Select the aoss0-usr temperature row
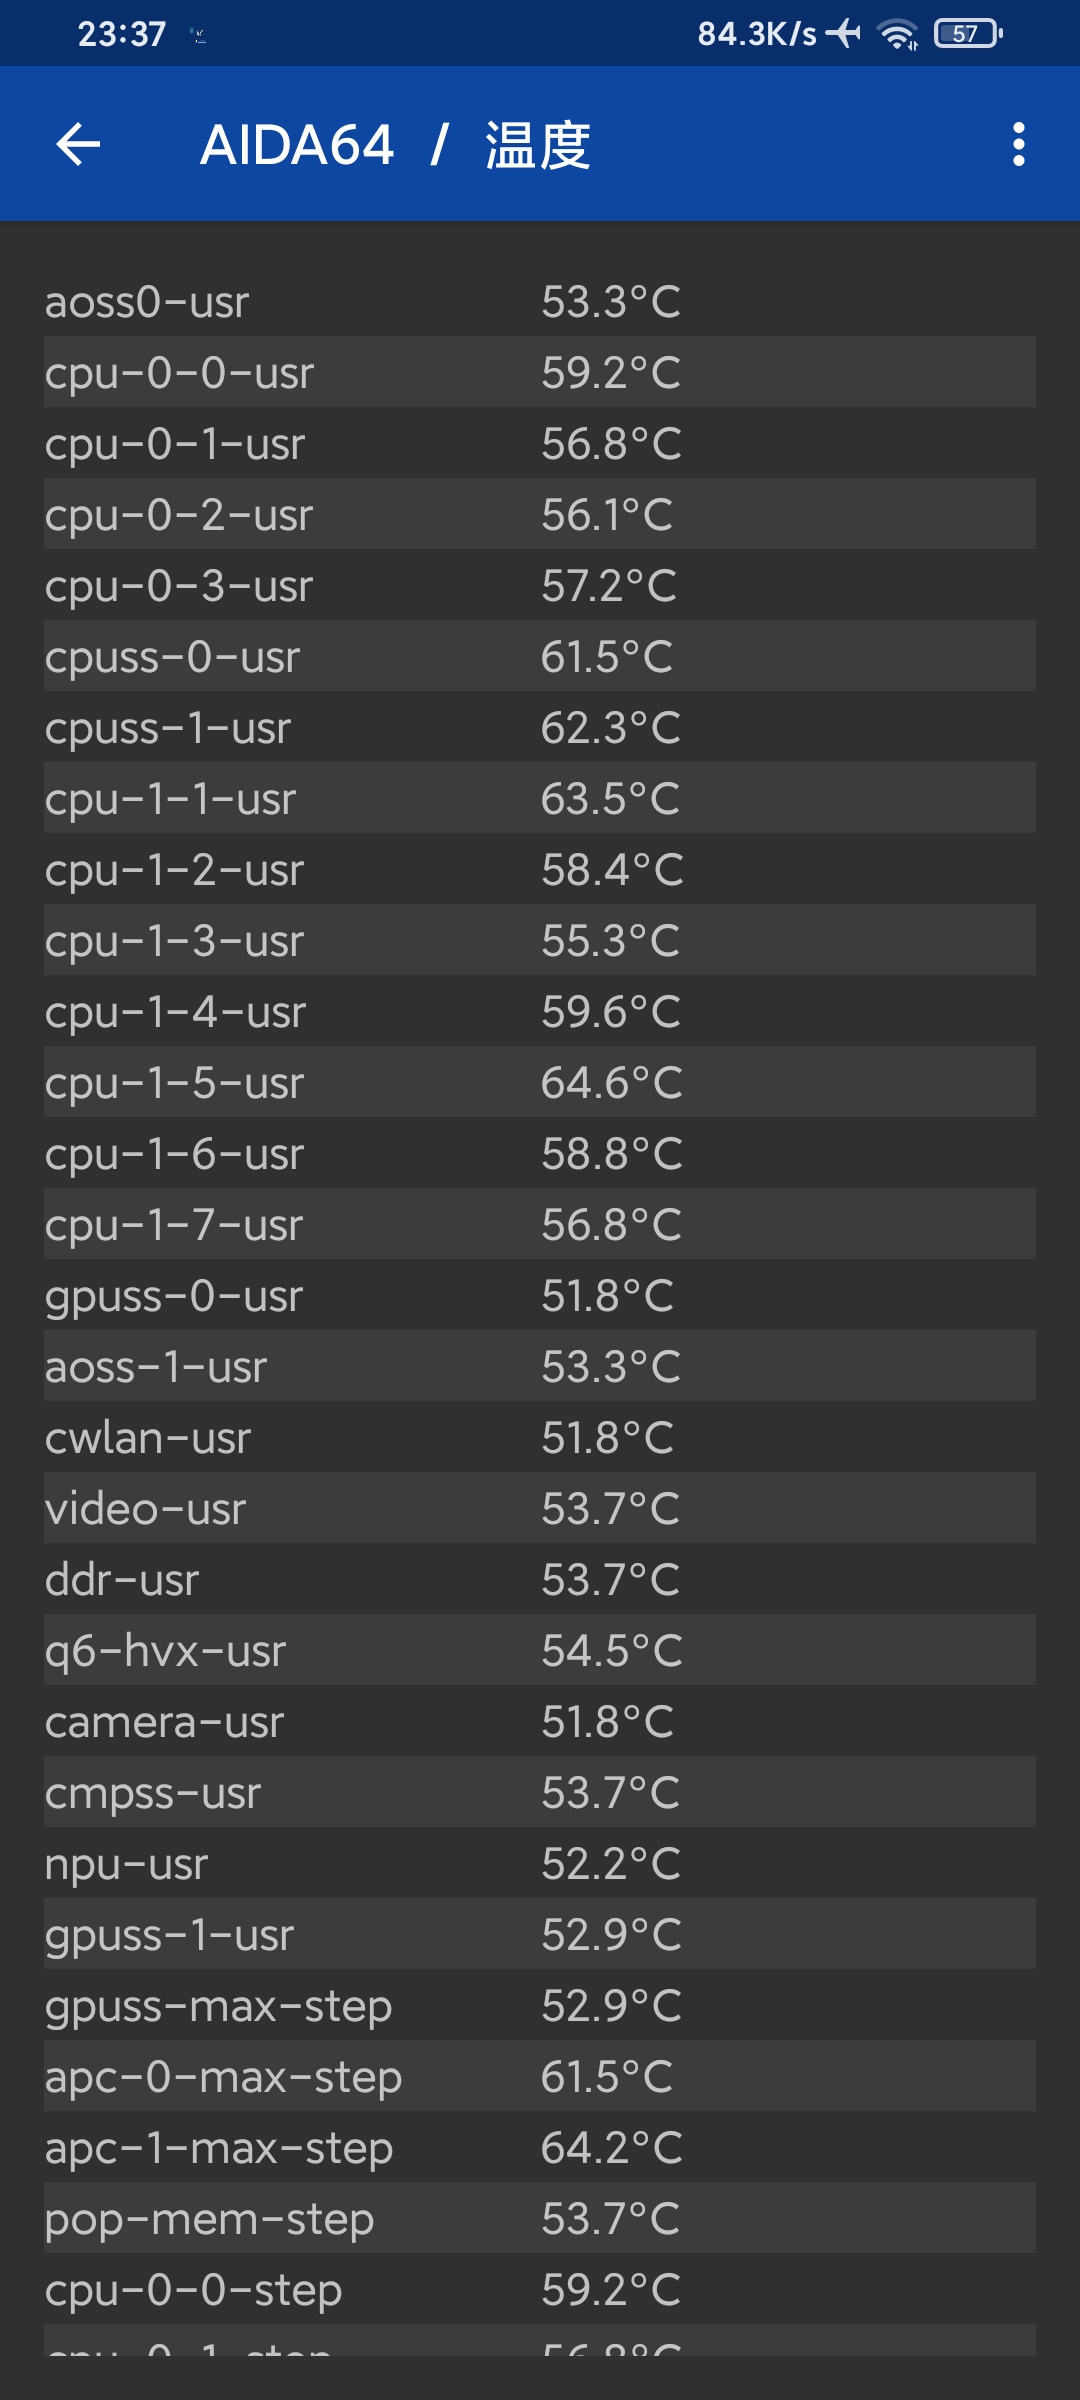This screenshot has height=2400, width=1080. (x=540, y=301)
